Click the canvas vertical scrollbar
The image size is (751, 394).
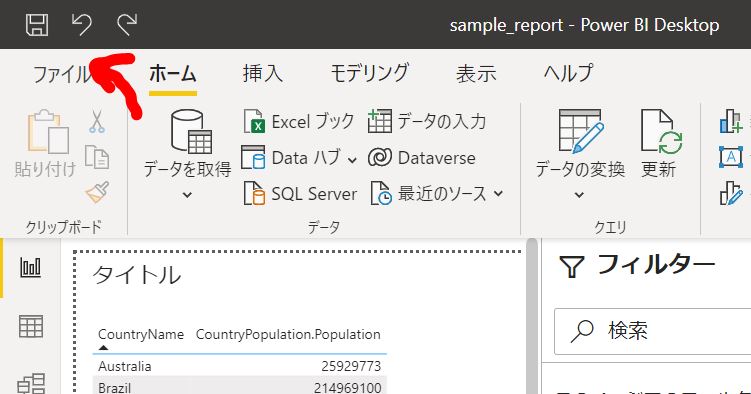click(532, 316)
